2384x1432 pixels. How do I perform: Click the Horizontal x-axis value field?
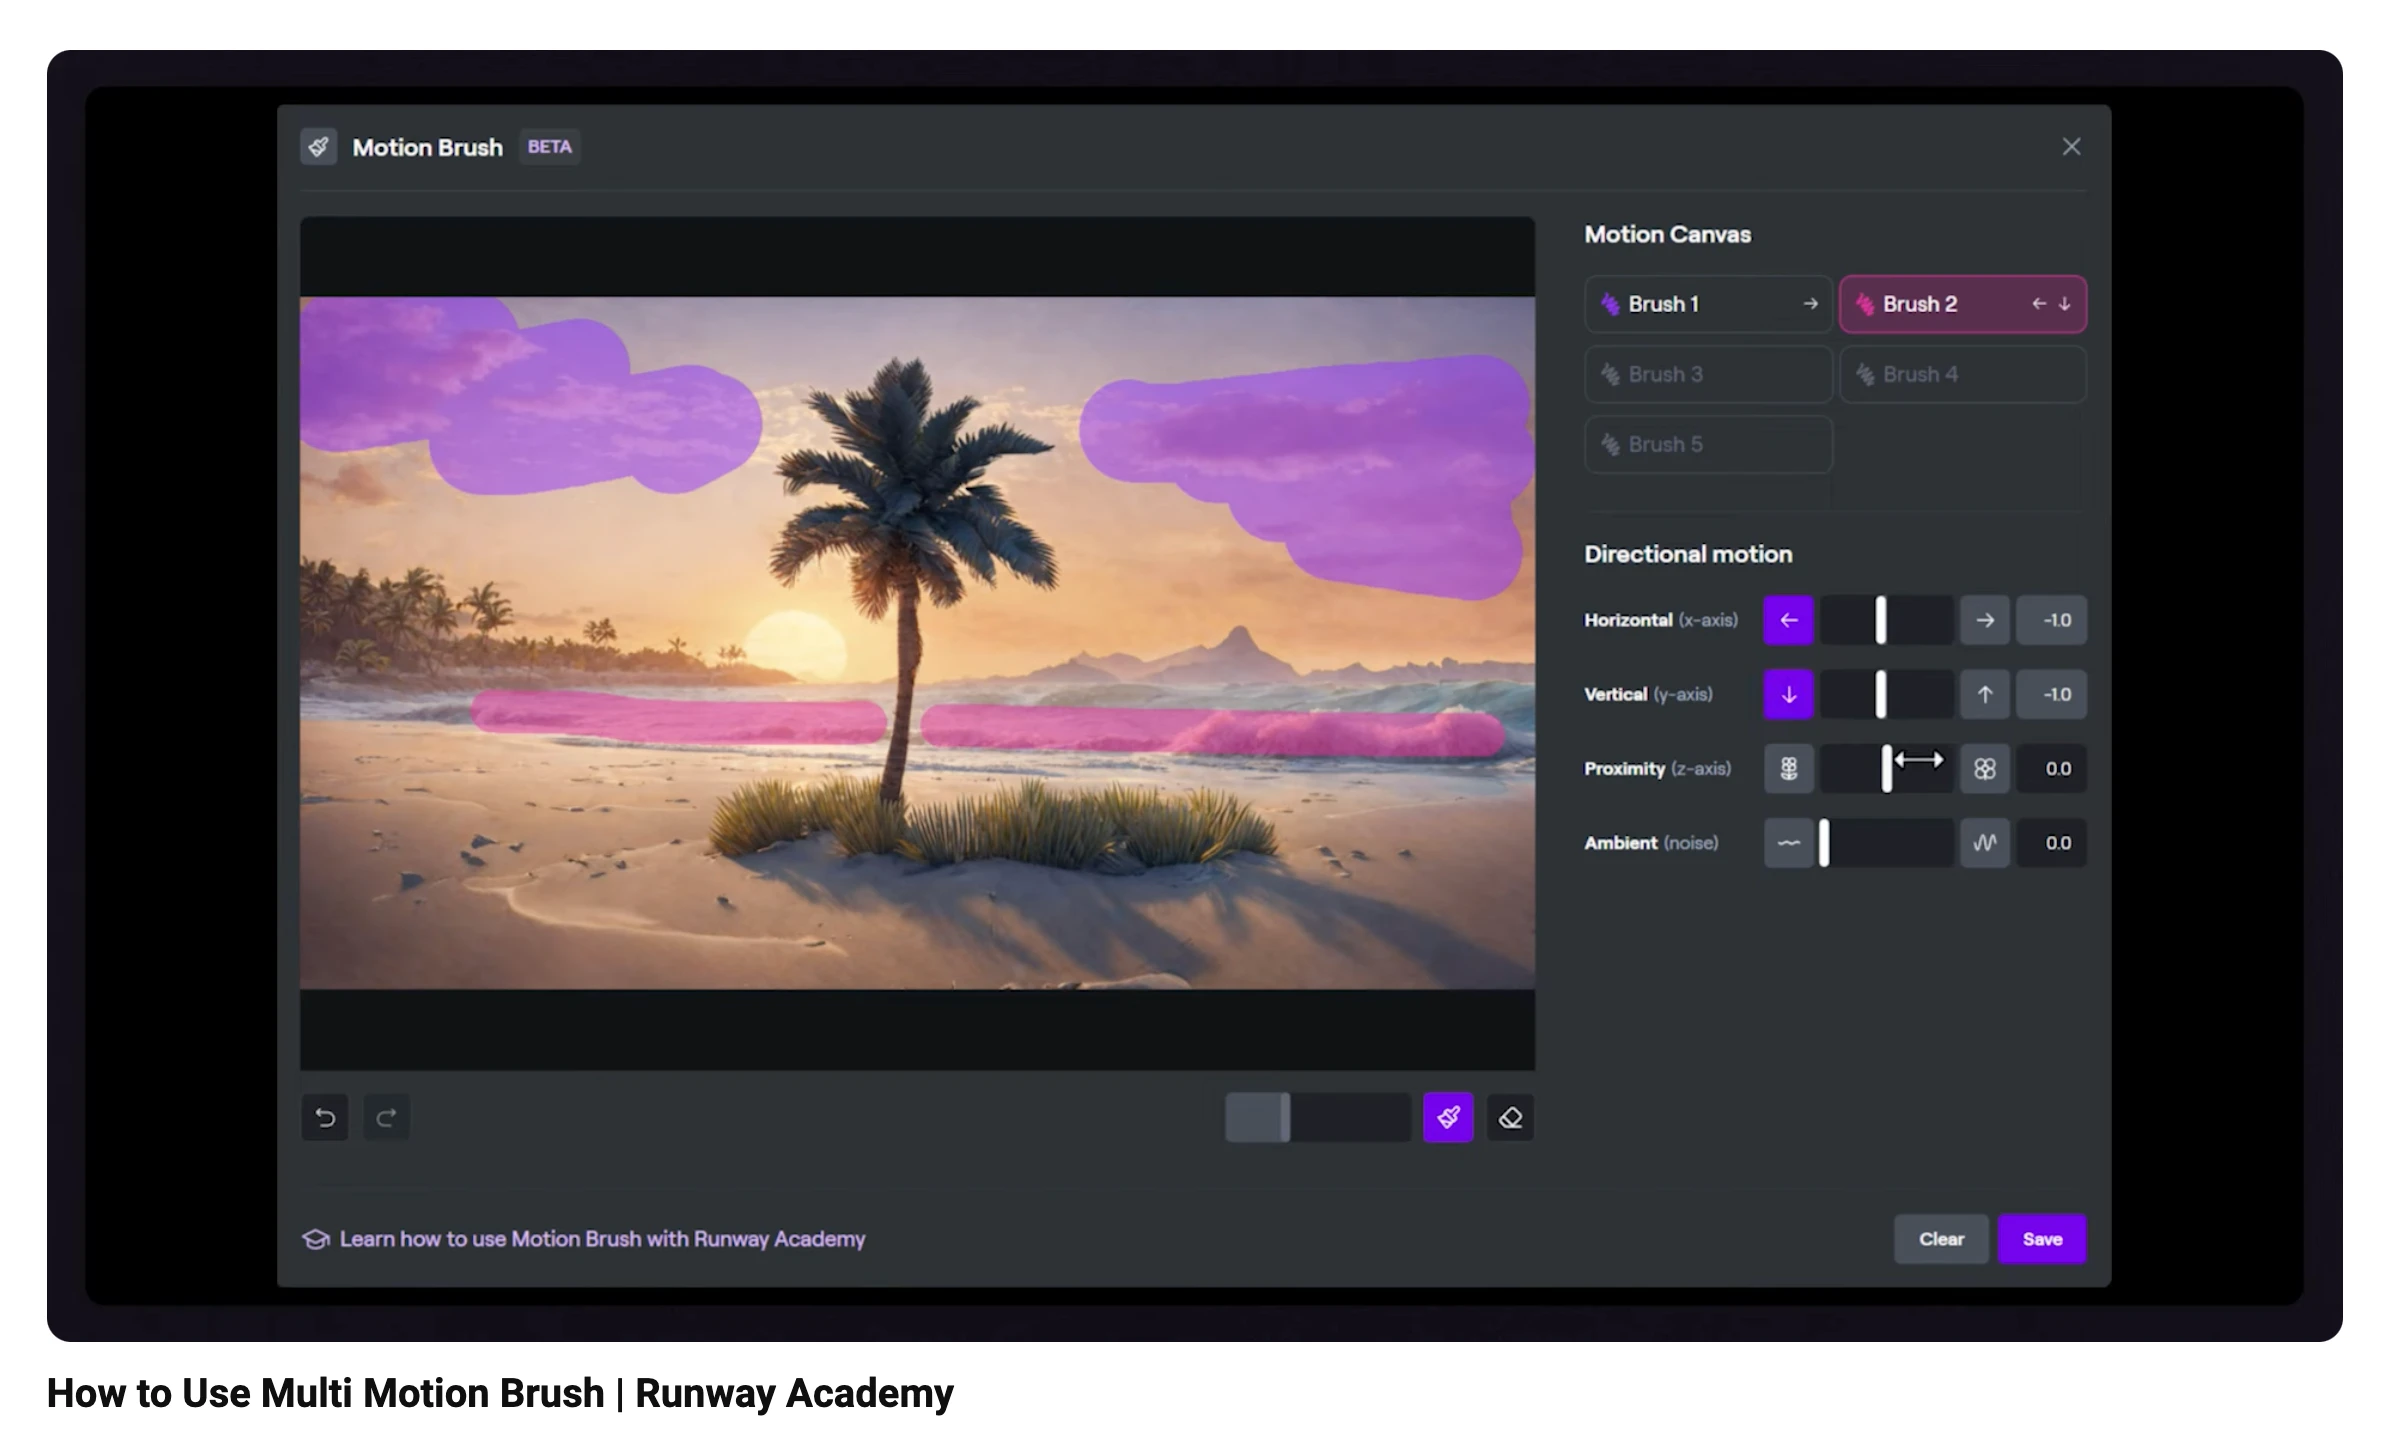pyautogui.click(x=2051, y=620)
